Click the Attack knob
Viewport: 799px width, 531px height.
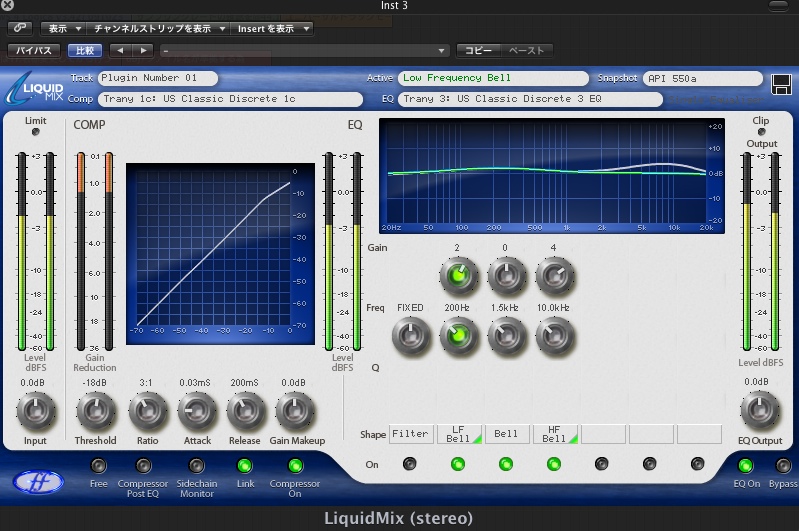point(197,411)
